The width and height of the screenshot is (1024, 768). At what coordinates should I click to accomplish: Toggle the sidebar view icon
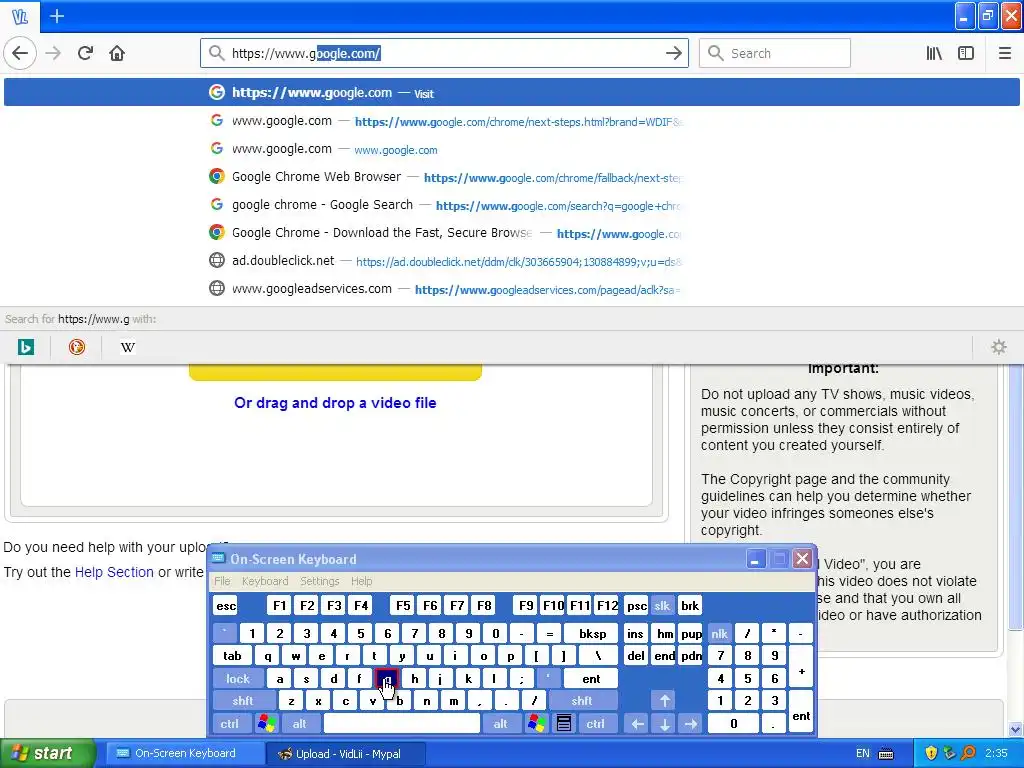pyautogui.click(x=966, y=54)
